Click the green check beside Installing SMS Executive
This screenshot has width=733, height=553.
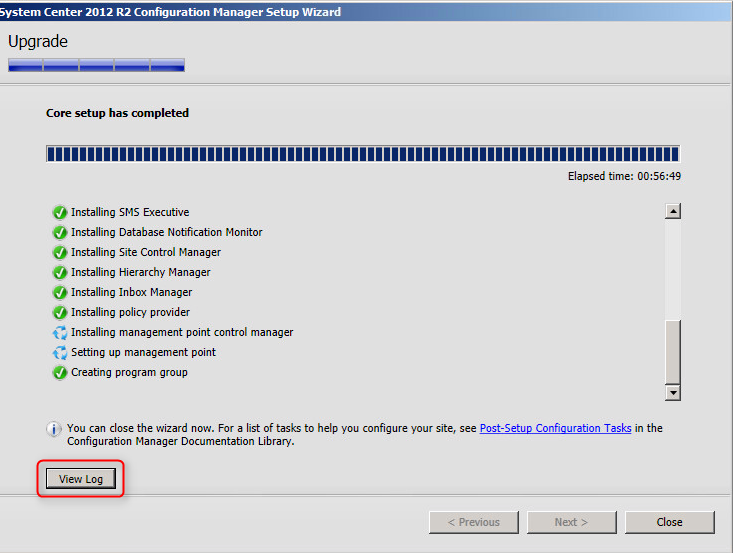60,212
